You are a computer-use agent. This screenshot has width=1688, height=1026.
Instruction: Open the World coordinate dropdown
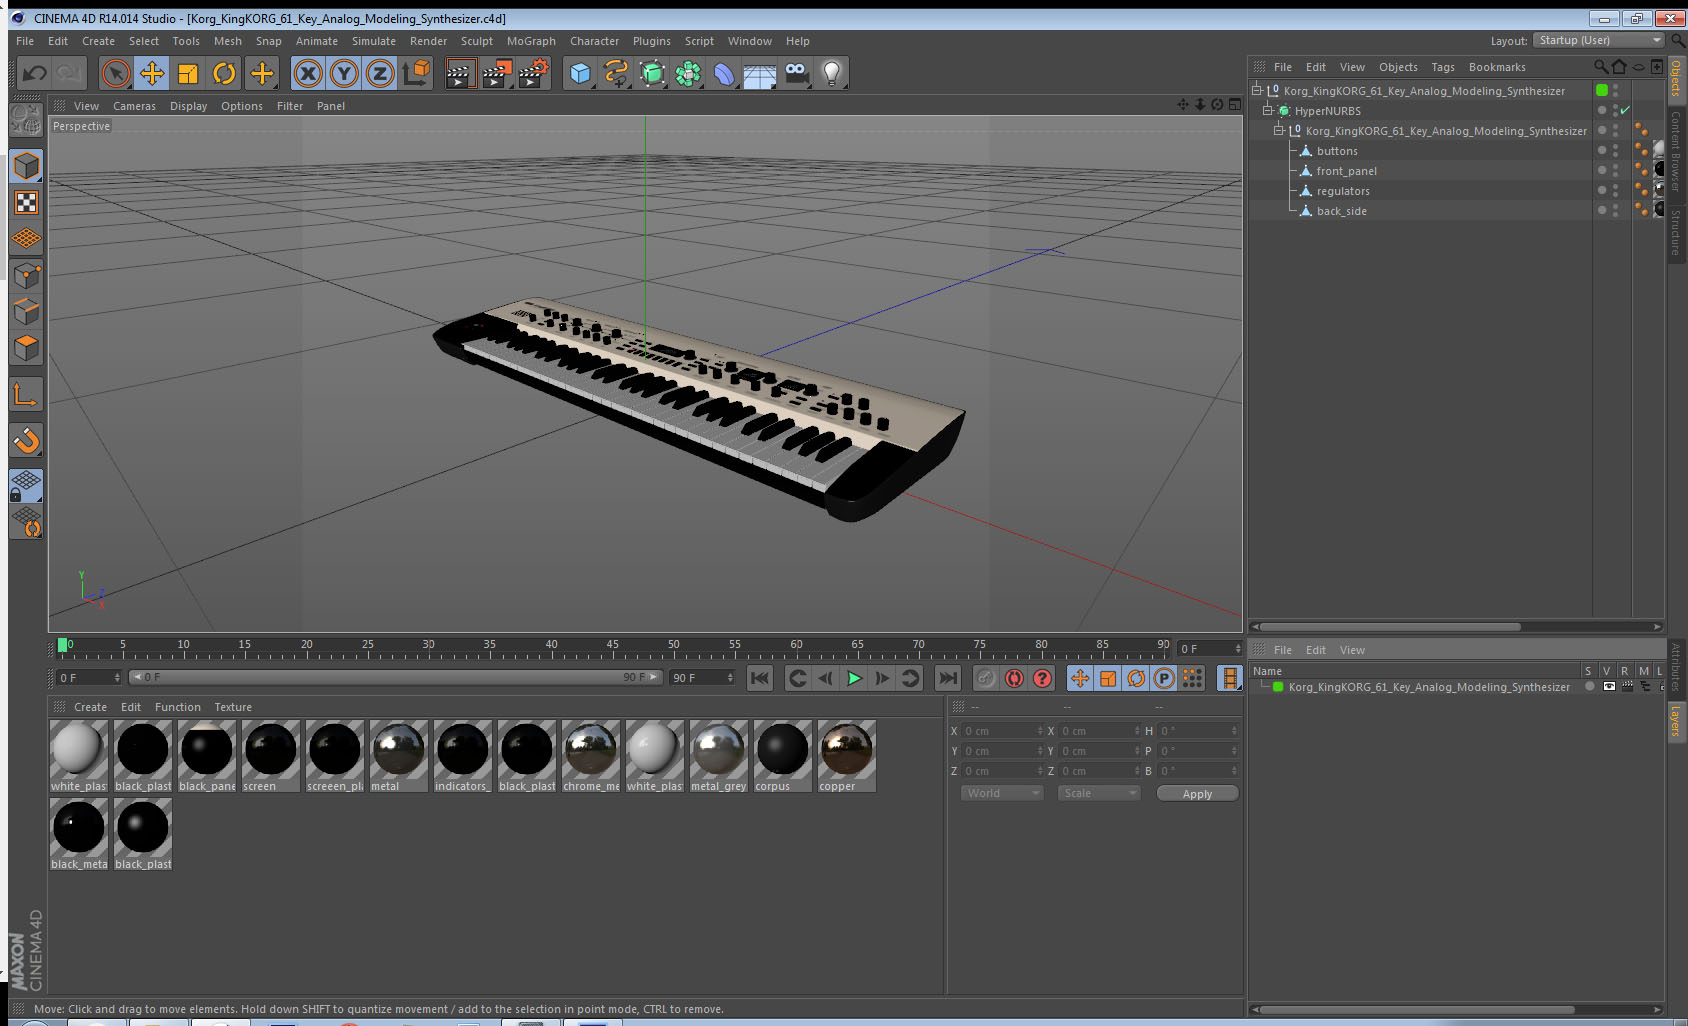point(1002,793)
